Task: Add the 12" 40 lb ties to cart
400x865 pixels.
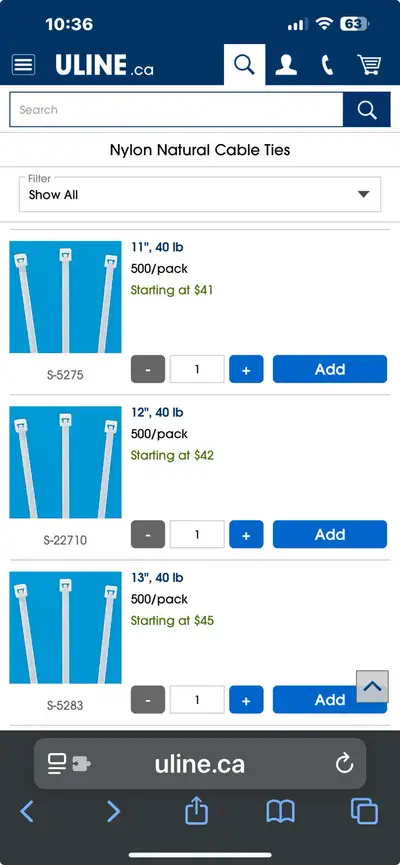Action: (x=330, y=534)
